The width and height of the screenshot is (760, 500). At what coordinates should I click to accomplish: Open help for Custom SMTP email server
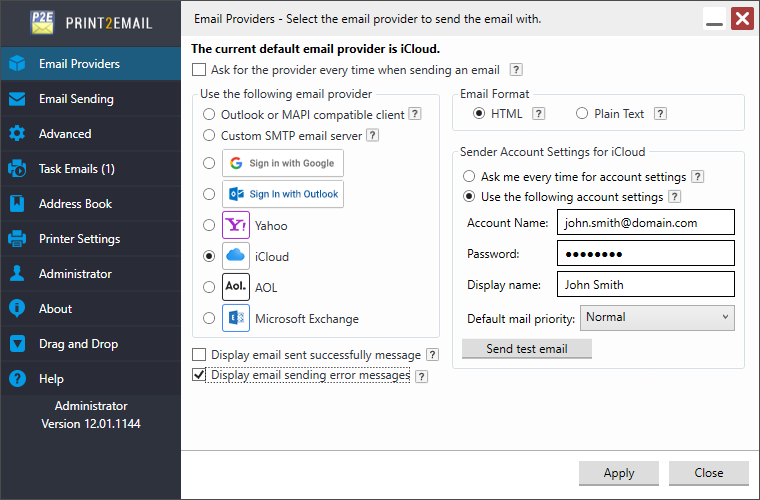point(372,135)
